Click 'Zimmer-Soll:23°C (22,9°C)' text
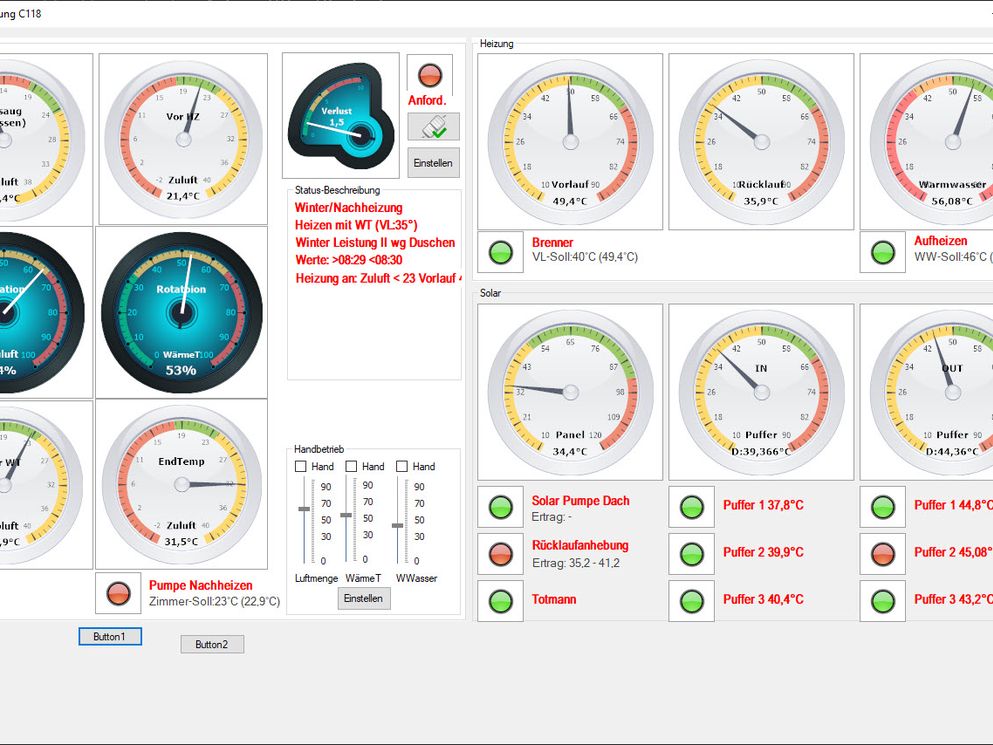Viewport: 993px width, 745px height. [x=214, y=601]
